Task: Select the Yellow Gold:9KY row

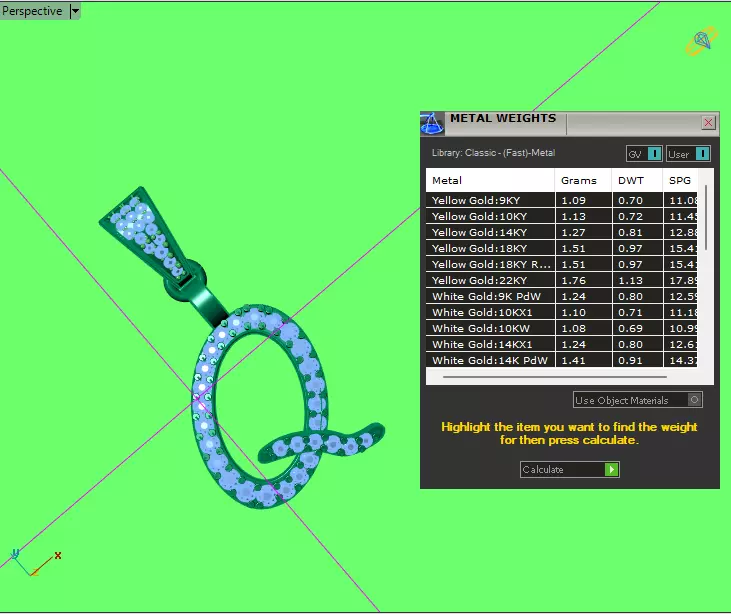Action: pyautogui.click(x=561, y=200)
